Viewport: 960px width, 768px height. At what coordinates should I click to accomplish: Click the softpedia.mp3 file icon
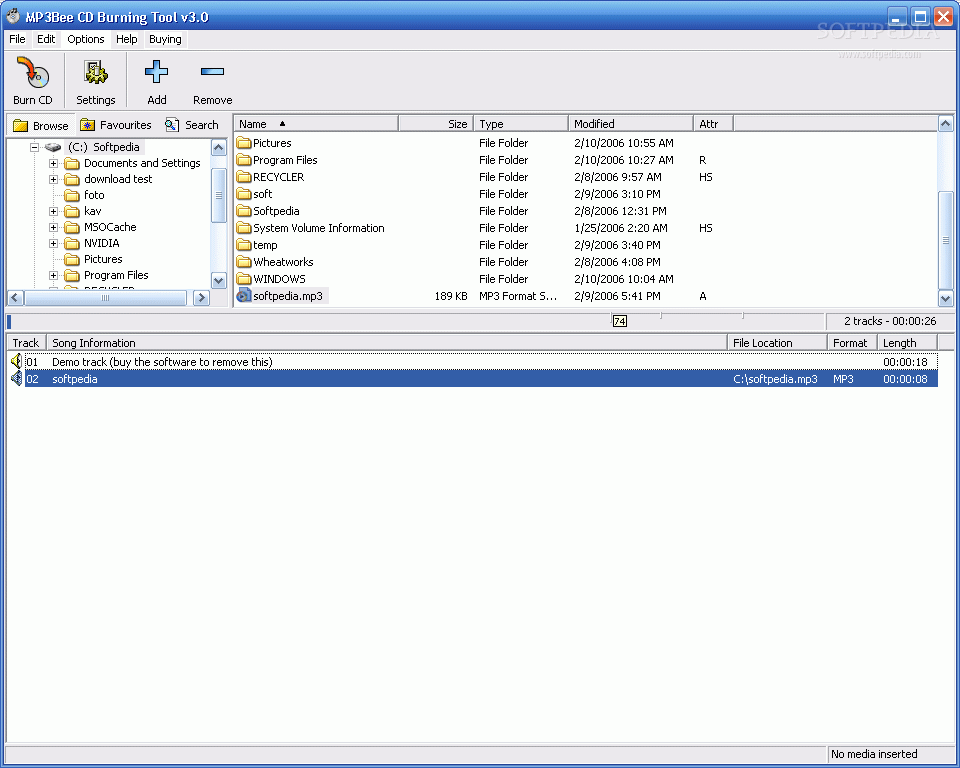pyautogui.click(x=244, y=296)
